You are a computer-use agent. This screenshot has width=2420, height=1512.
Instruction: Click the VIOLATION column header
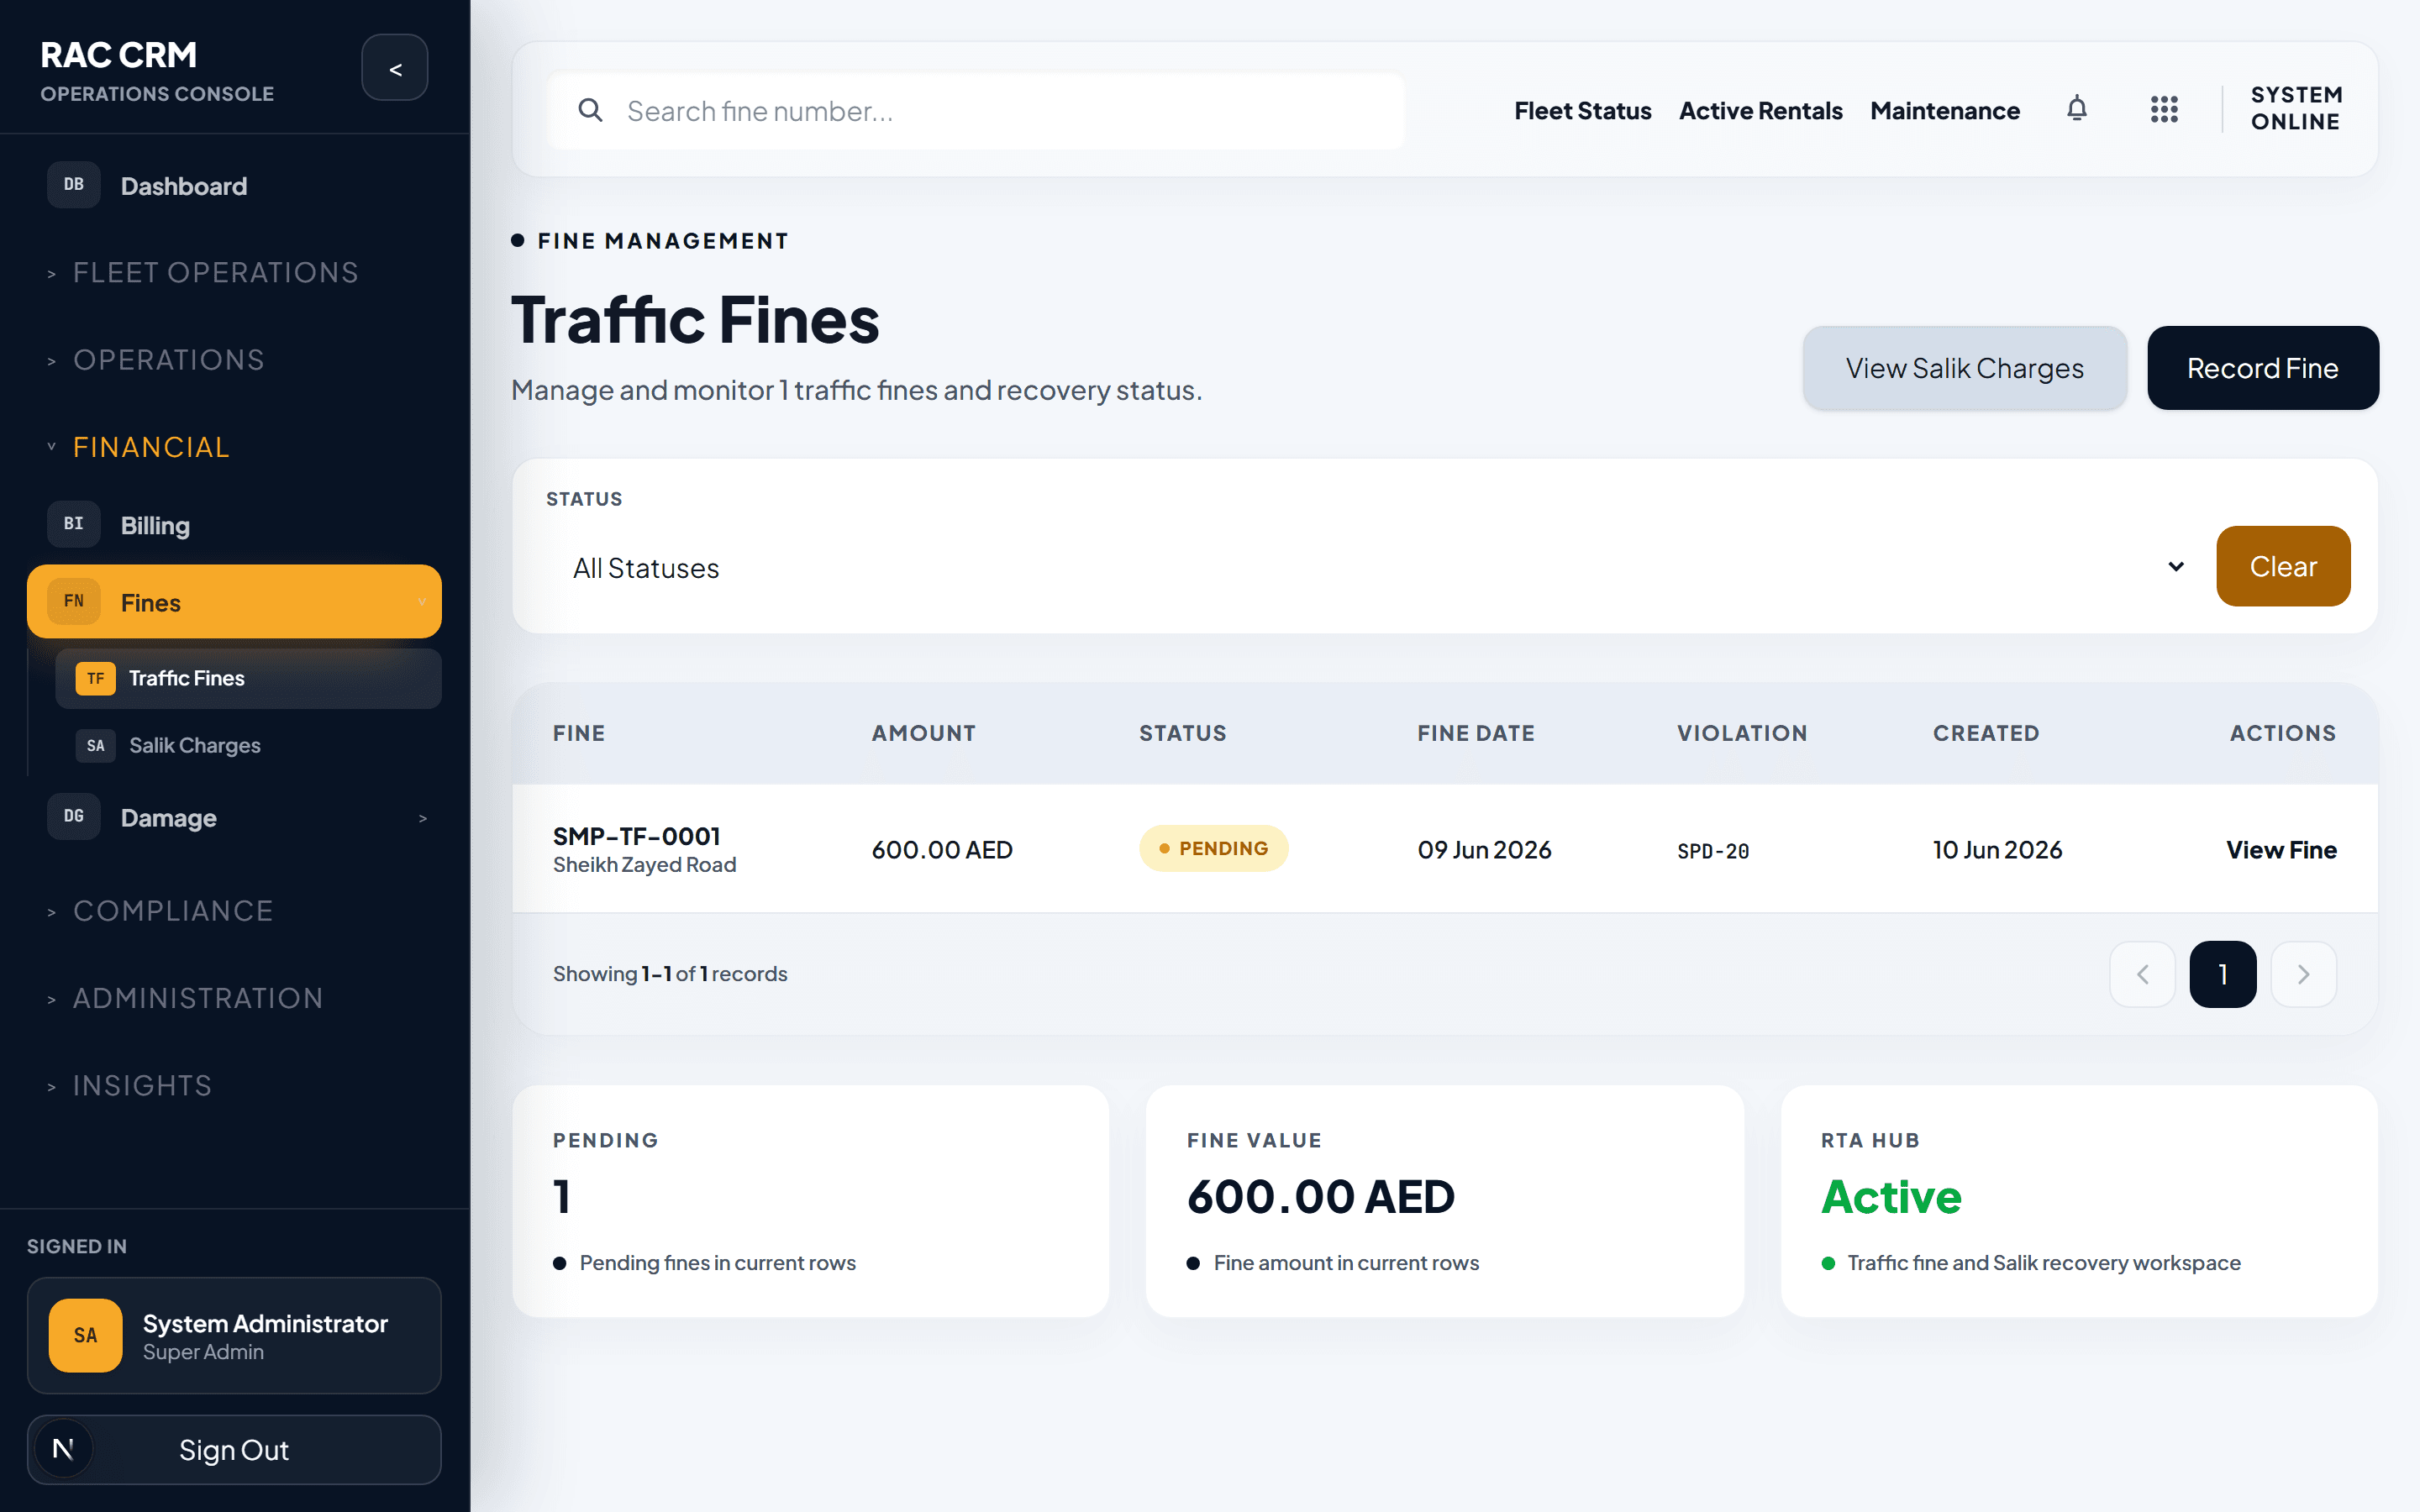(1742, 733)
